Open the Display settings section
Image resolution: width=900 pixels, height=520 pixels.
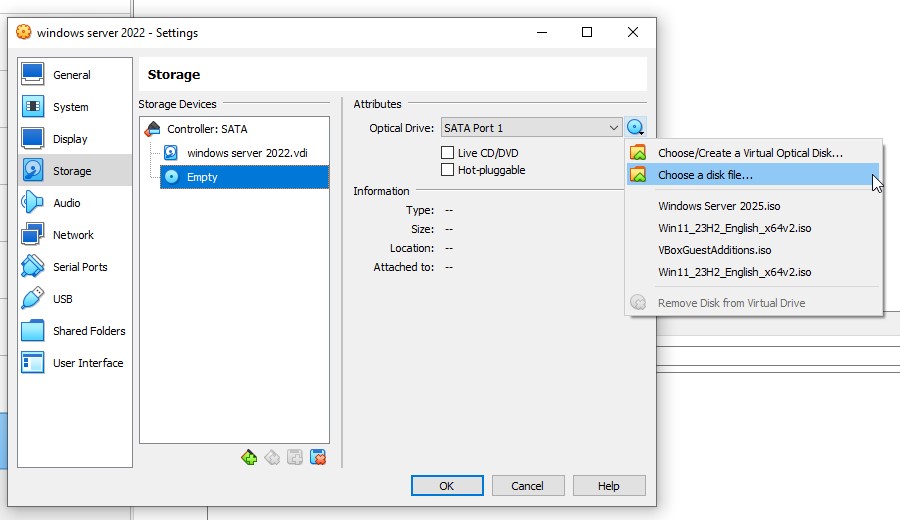click(x=70, y=139)
